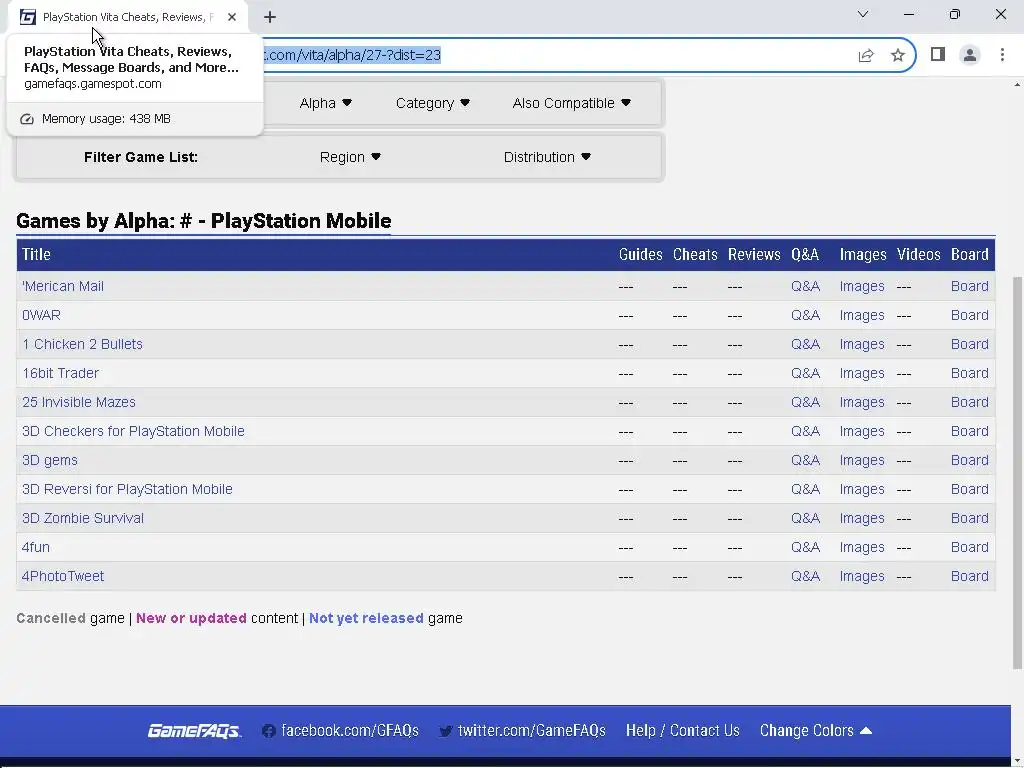This screenshot has height=768, width=1024.
Task: Click the Not yet released legend text
Action: (x=366, y=618)
